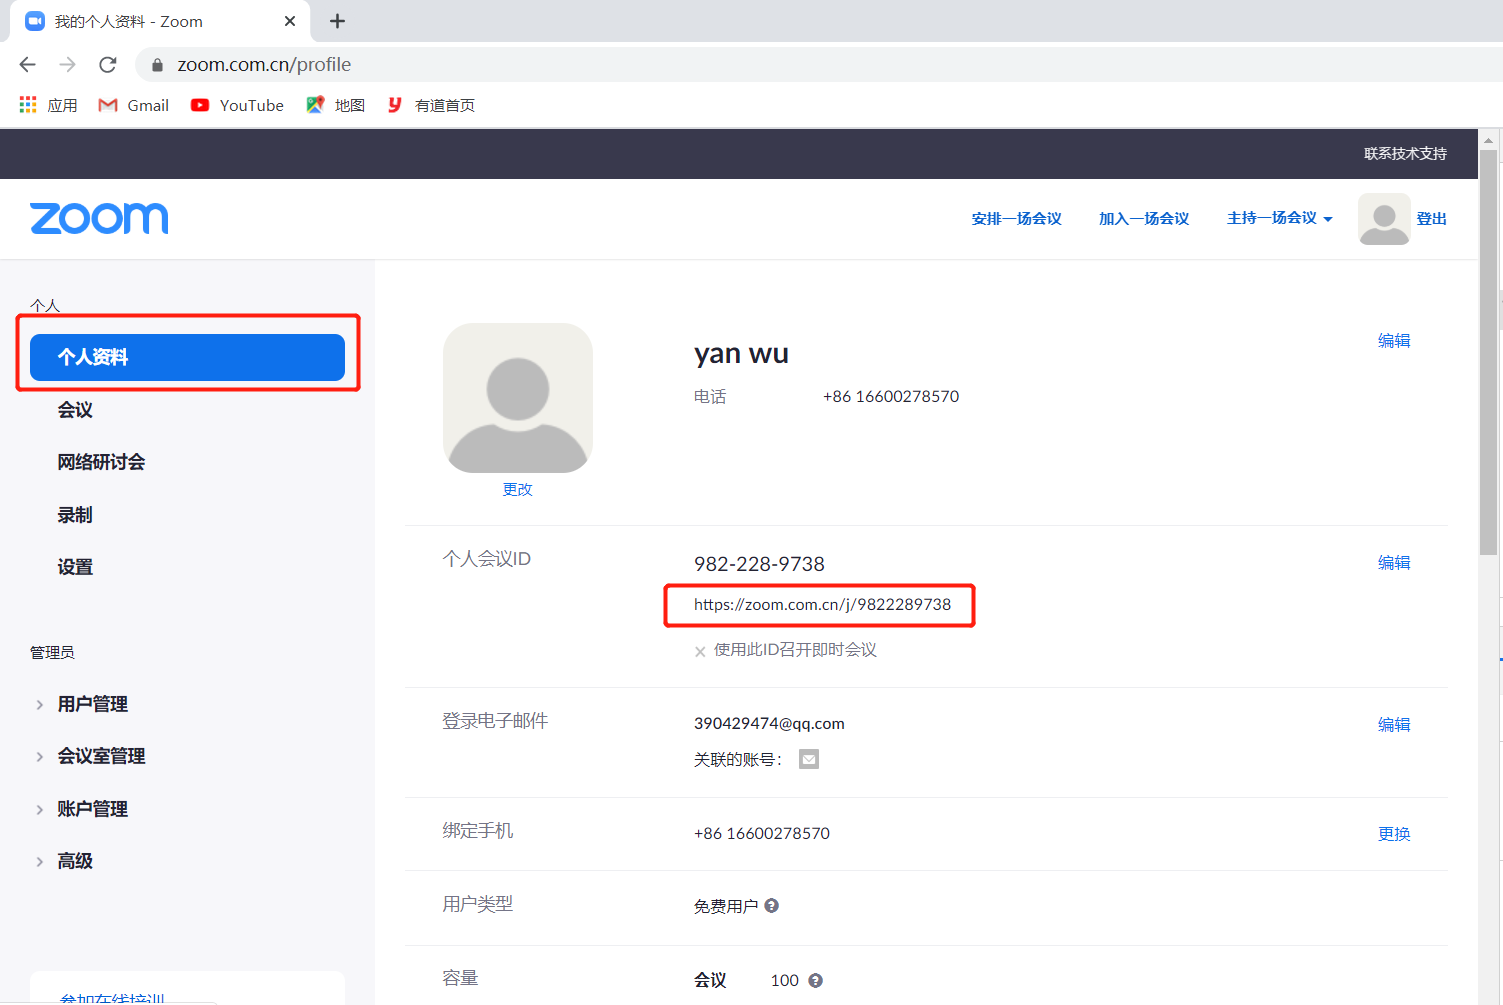Open 网络研讨会 in the sidebar
This screenshot has width=1503, height=1005.
click(101, 462)
